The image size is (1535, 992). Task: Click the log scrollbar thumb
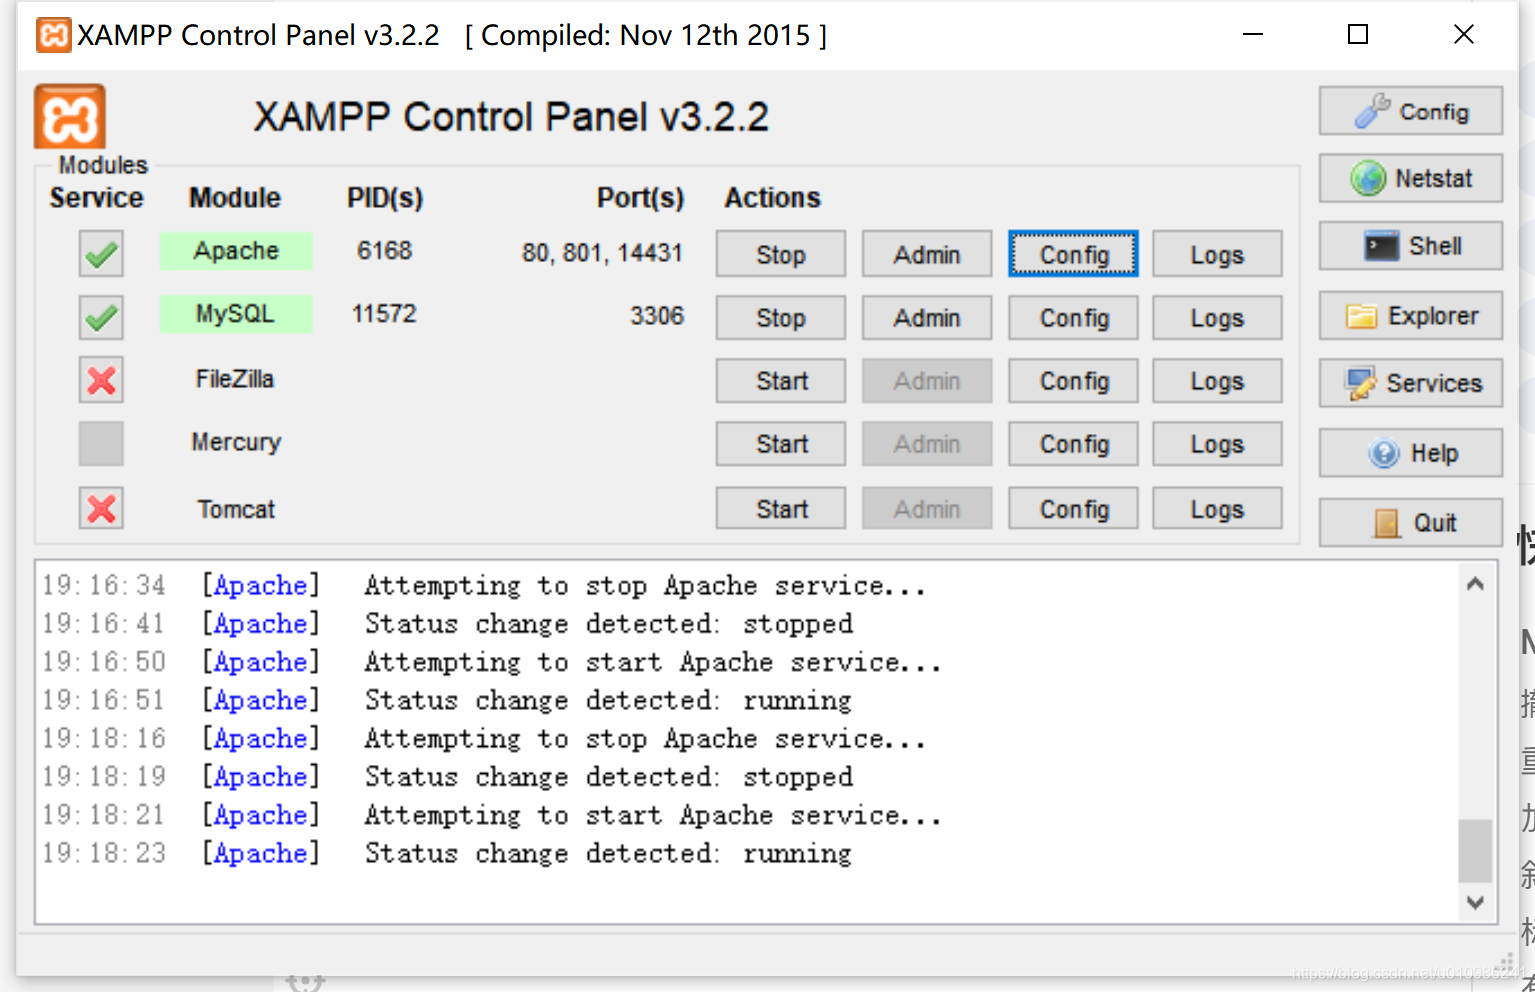1475,851
